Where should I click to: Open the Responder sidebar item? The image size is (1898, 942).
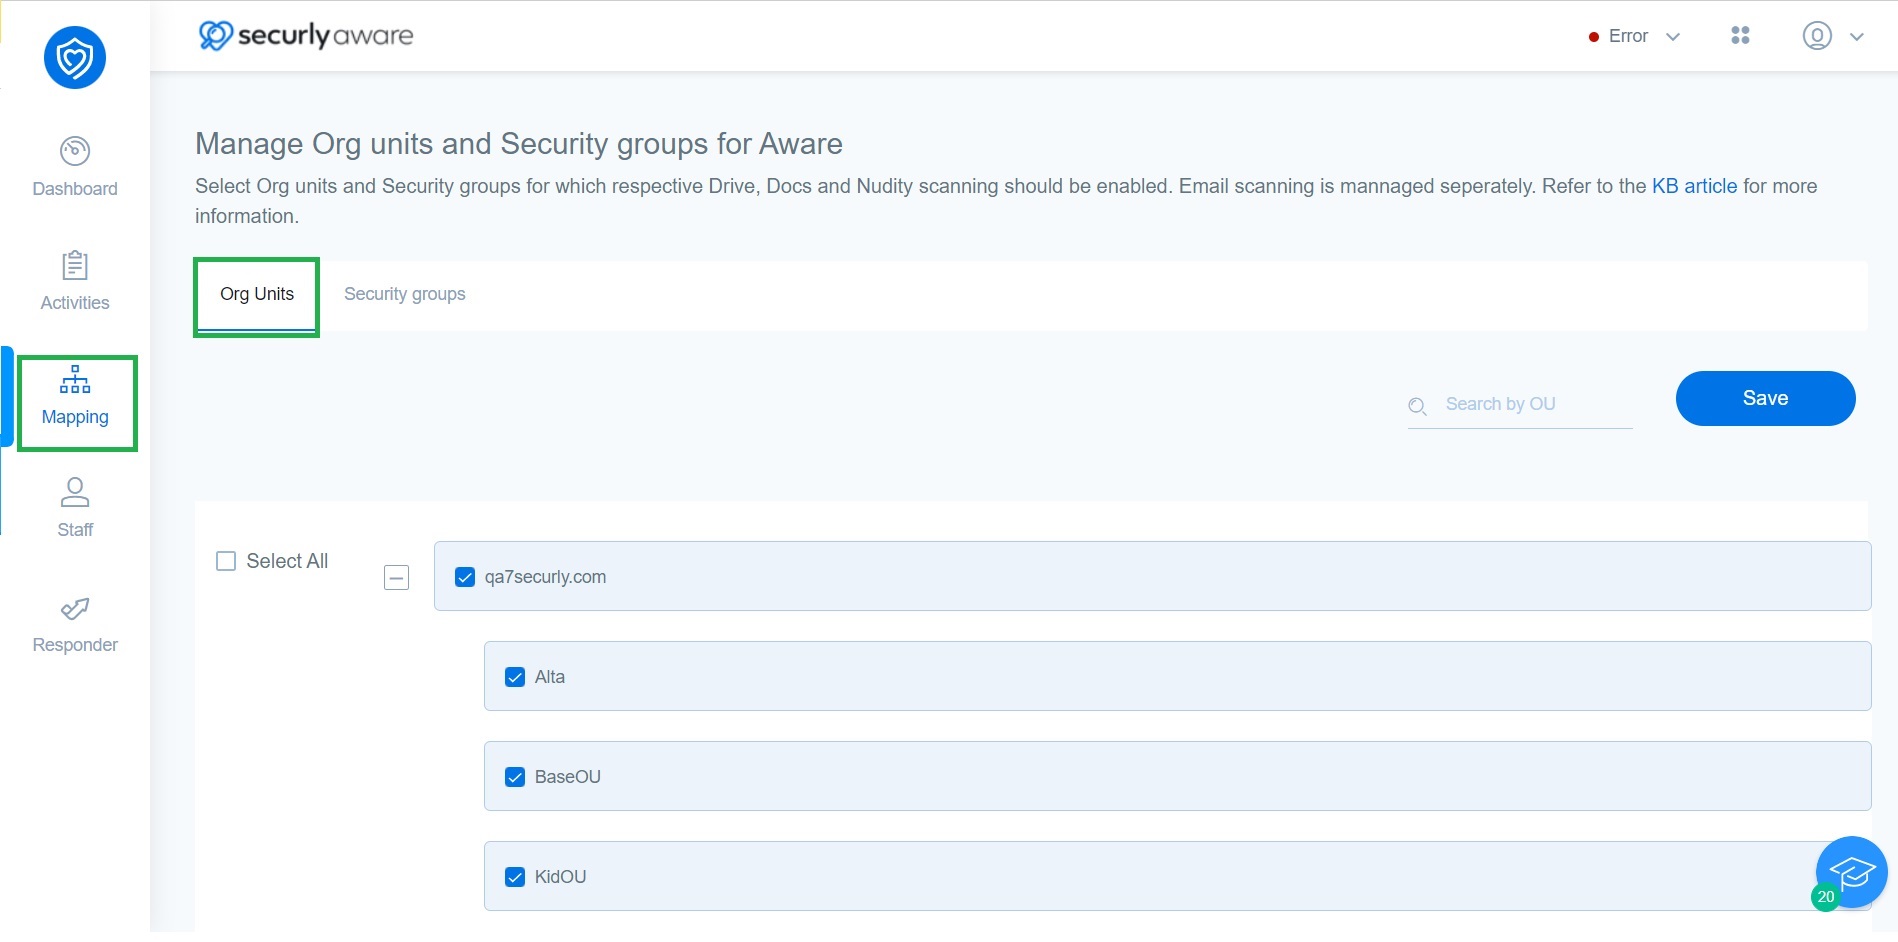pyautogui.click(x=75, y=625)
